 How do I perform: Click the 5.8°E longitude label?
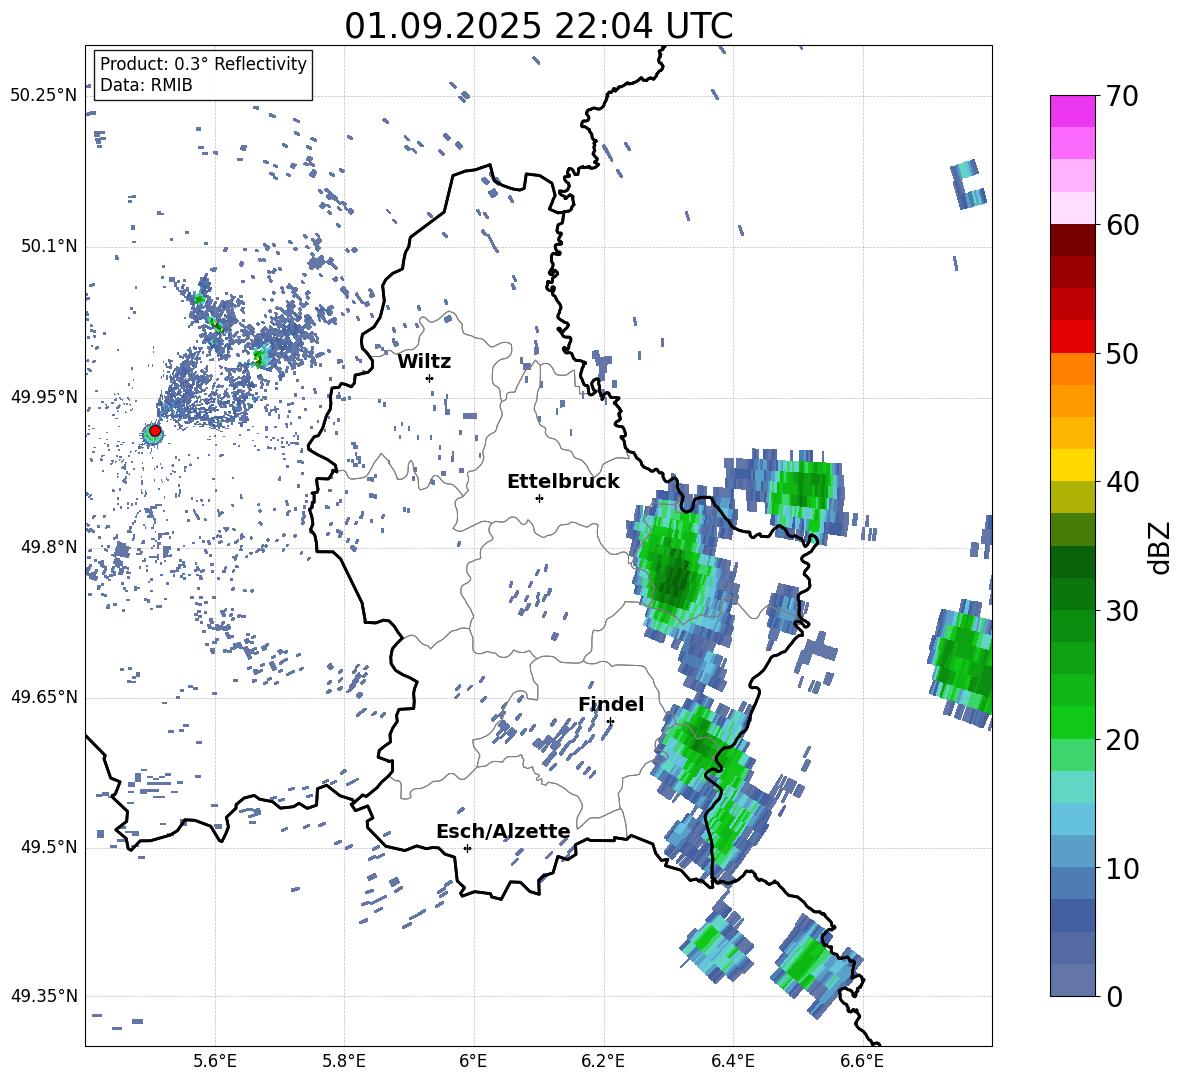click(344, 1061)
